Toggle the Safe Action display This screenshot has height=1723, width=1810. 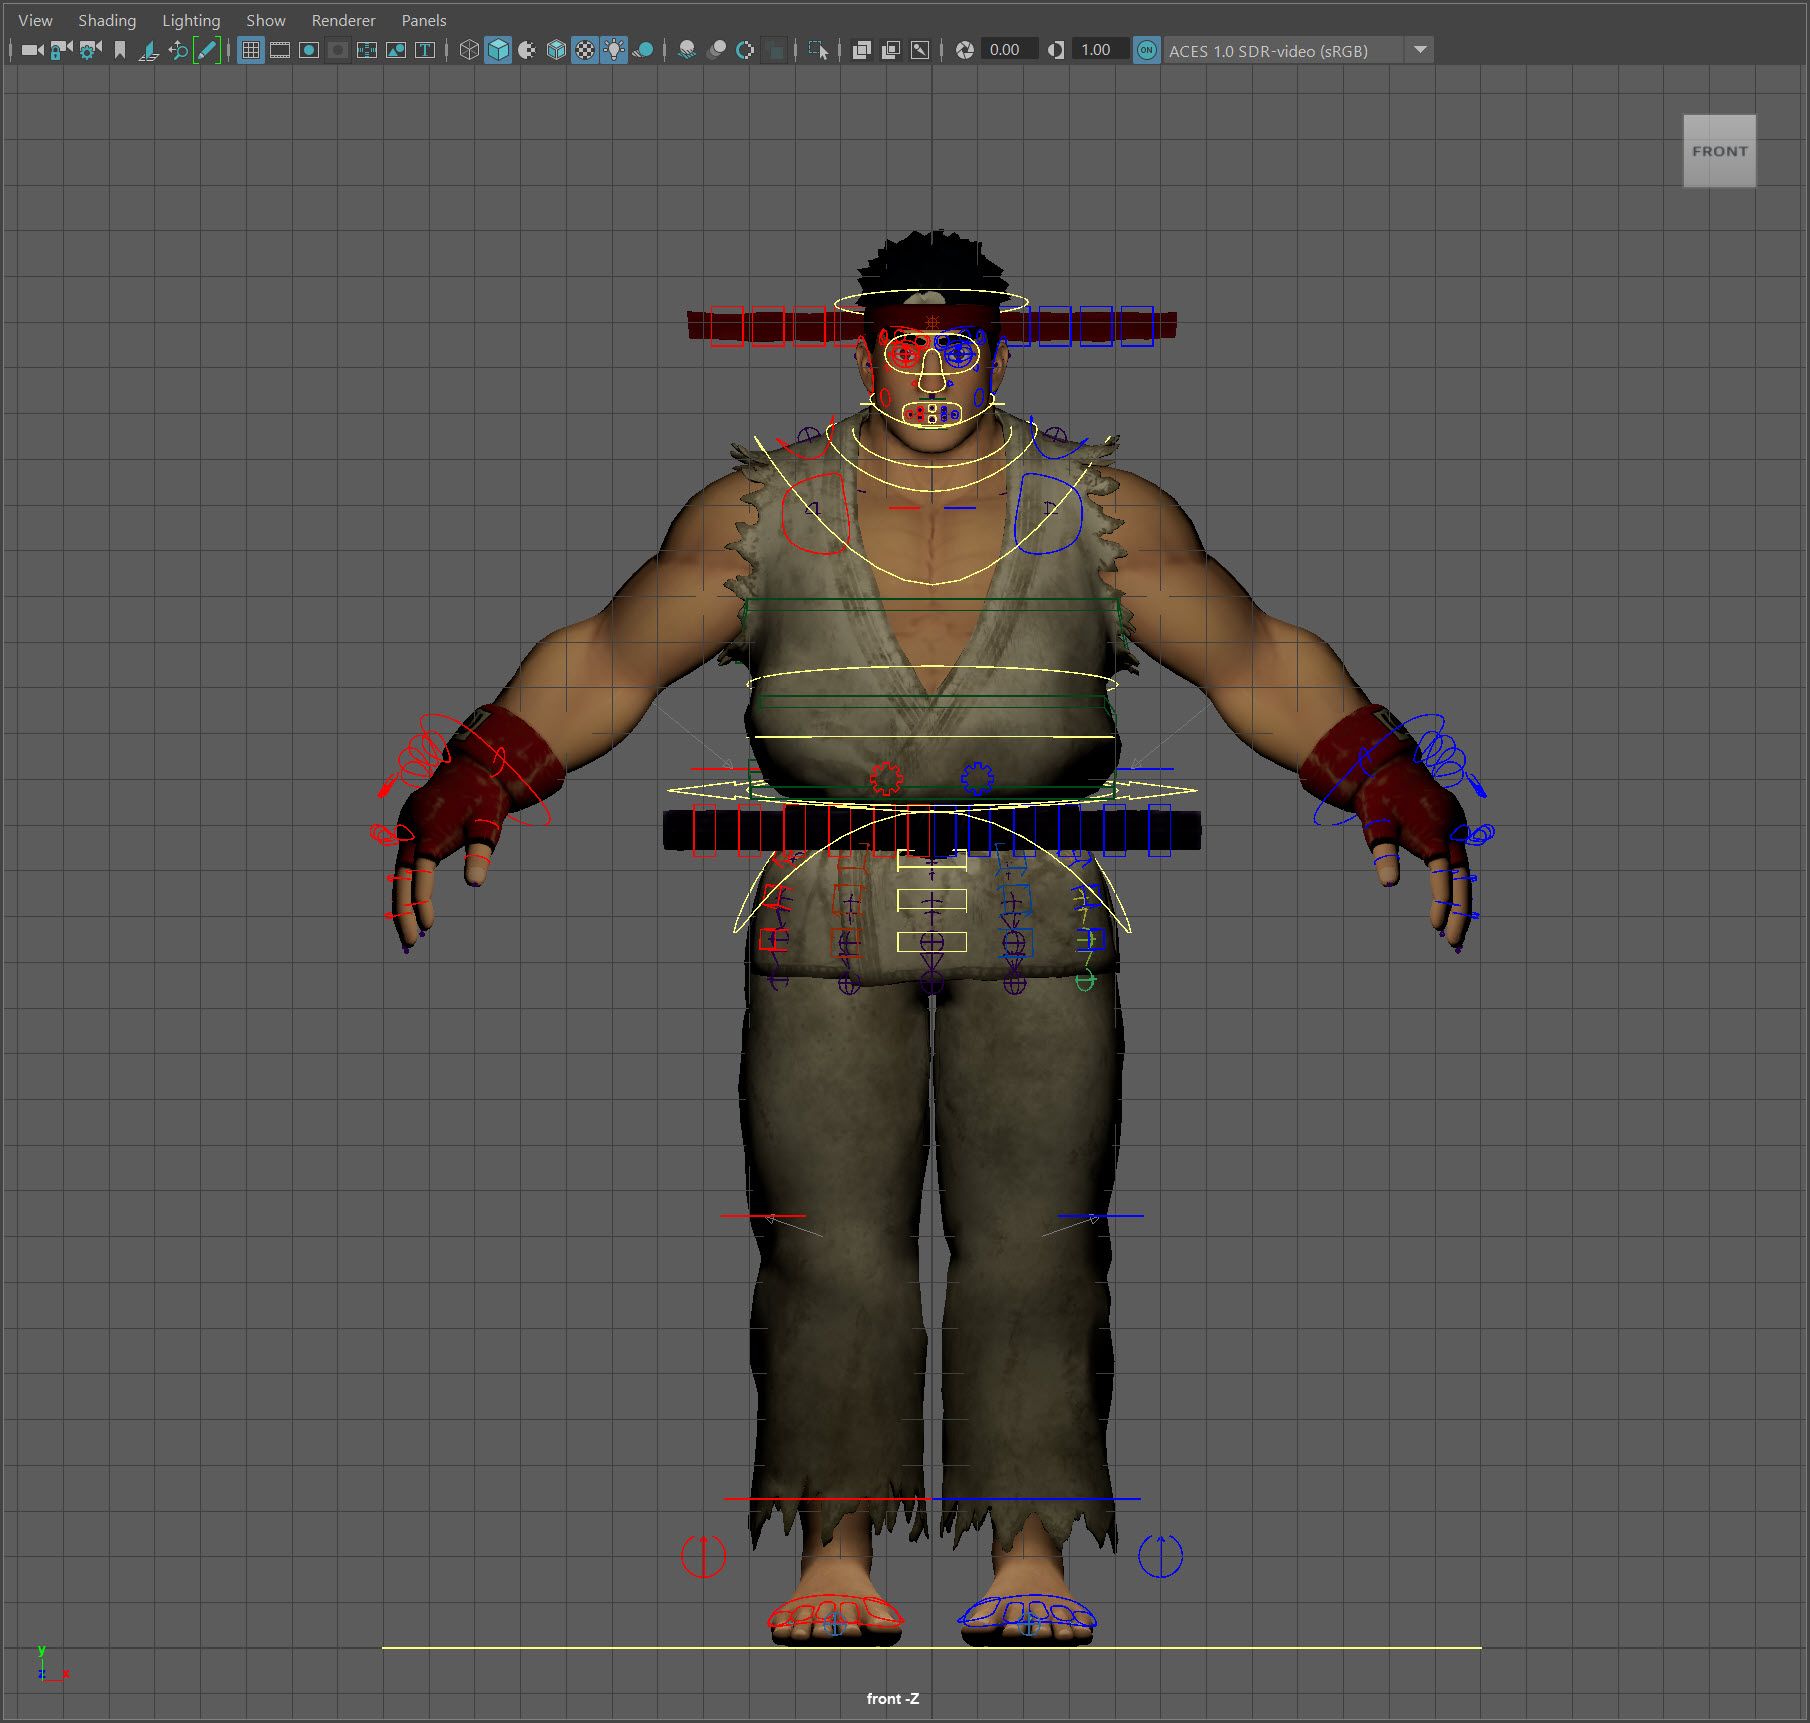pyautogui.click(x=396, y=50)
